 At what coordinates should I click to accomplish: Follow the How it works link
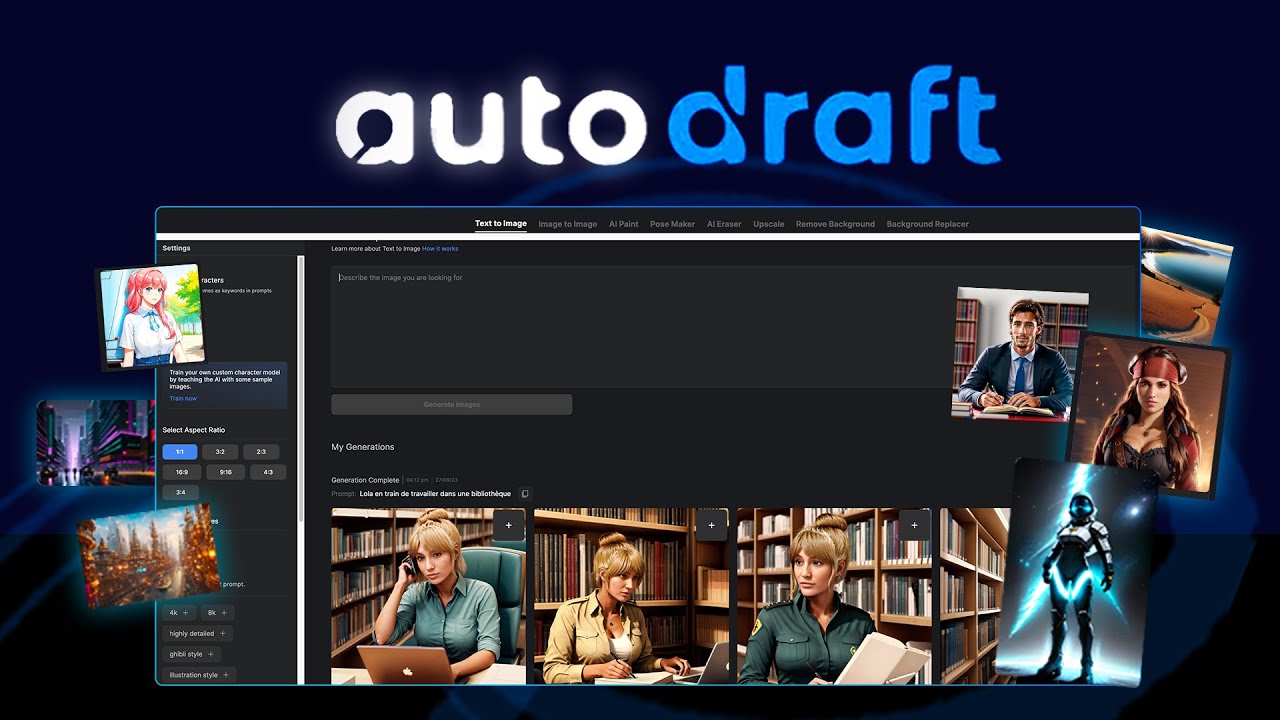(440, 248)
